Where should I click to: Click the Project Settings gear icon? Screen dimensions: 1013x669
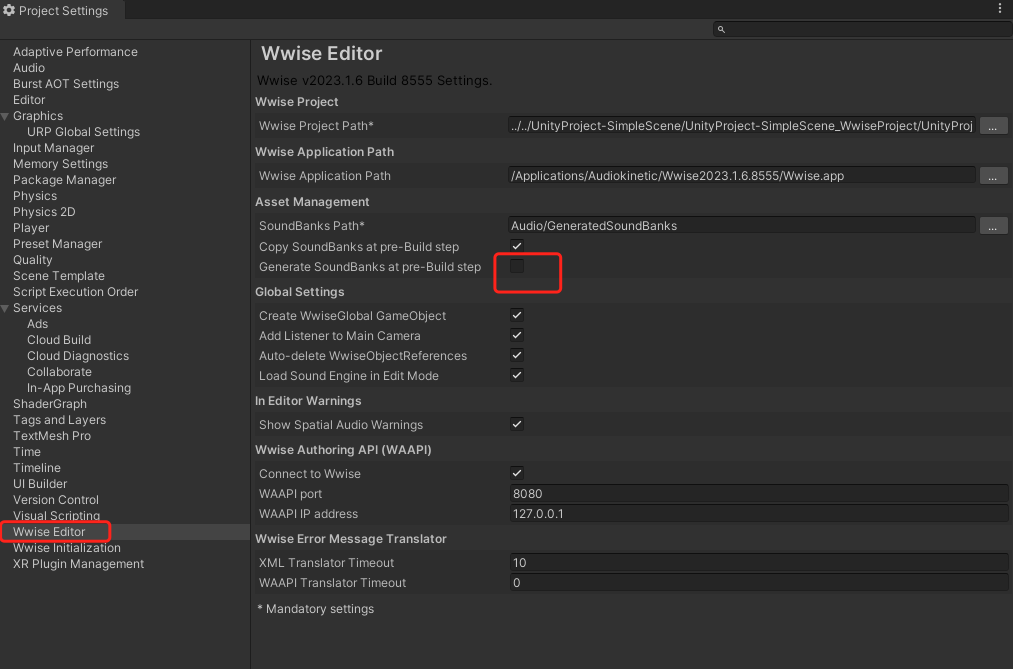click(9, 10)
